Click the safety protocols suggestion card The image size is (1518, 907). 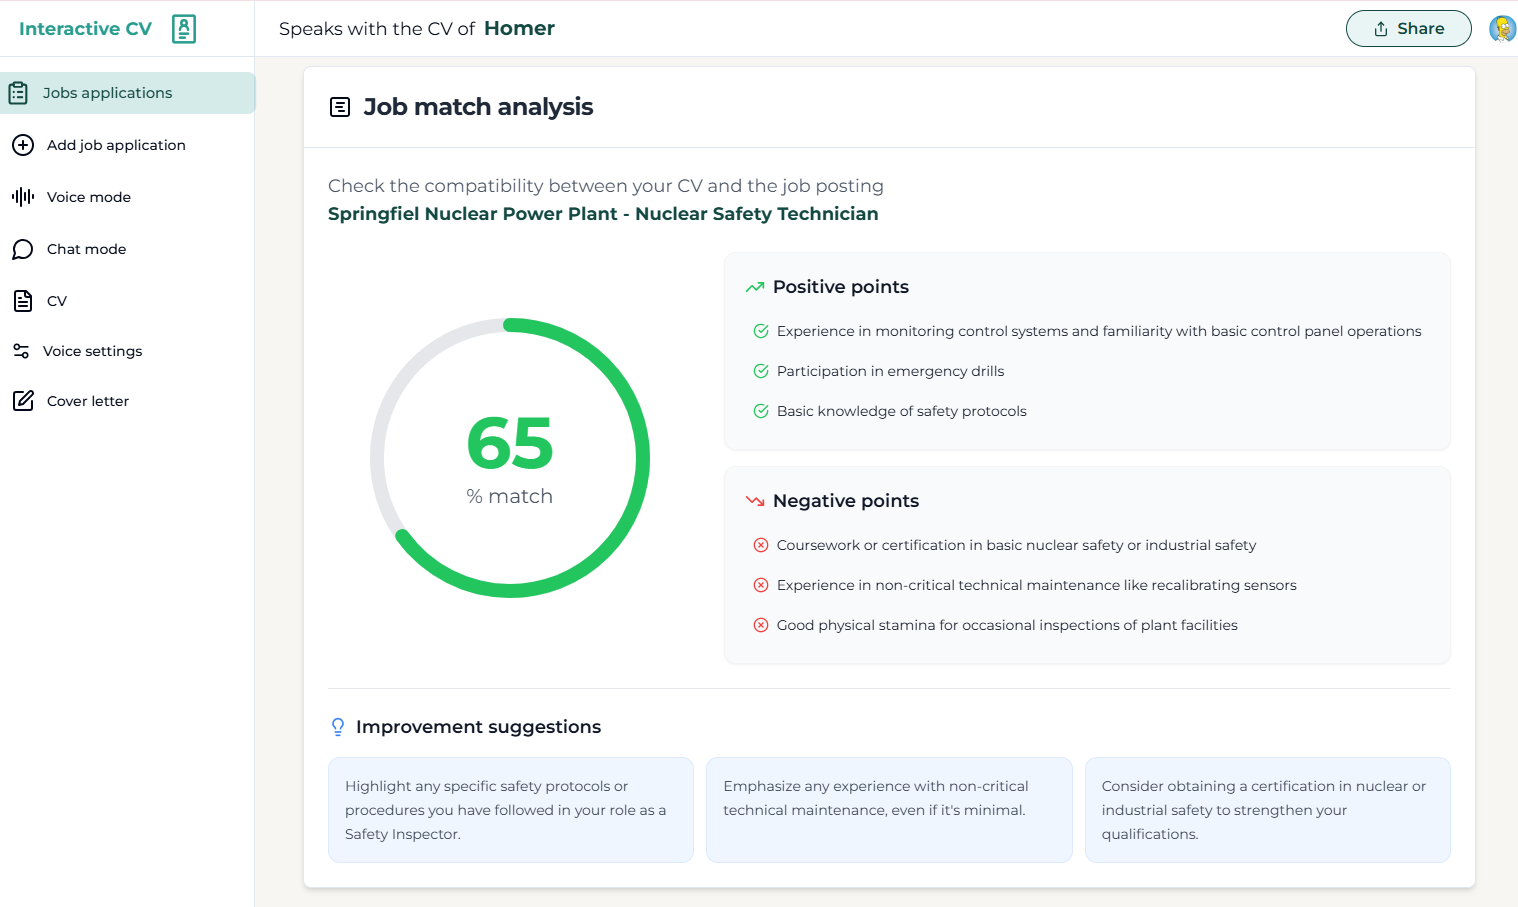click(x=510, y=810)
